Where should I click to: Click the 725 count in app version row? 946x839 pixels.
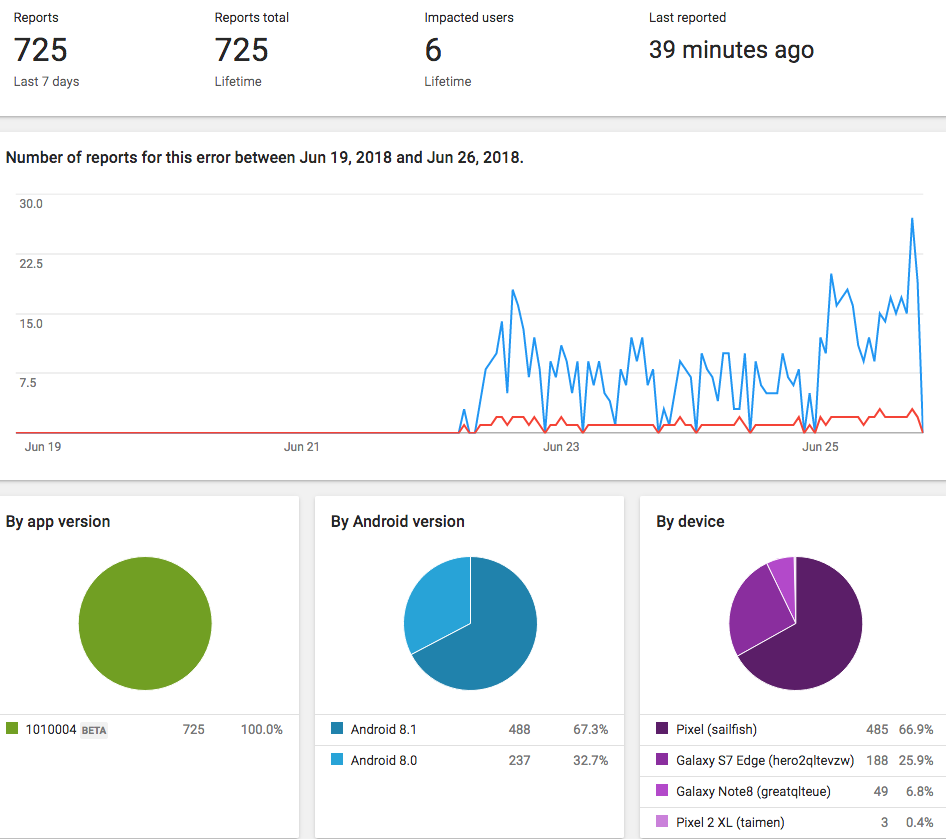coord(194,729)
